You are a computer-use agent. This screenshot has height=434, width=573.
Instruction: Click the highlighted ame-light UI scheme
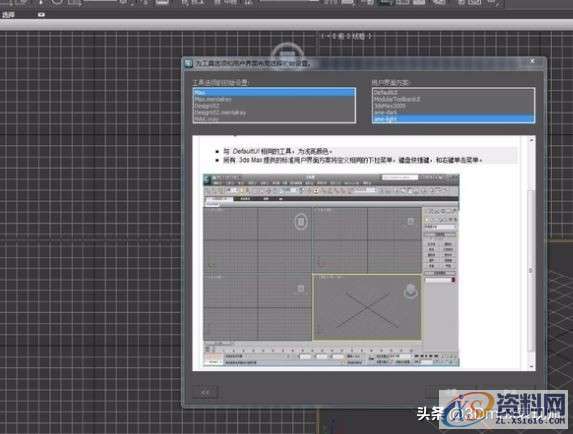point(453,119)
